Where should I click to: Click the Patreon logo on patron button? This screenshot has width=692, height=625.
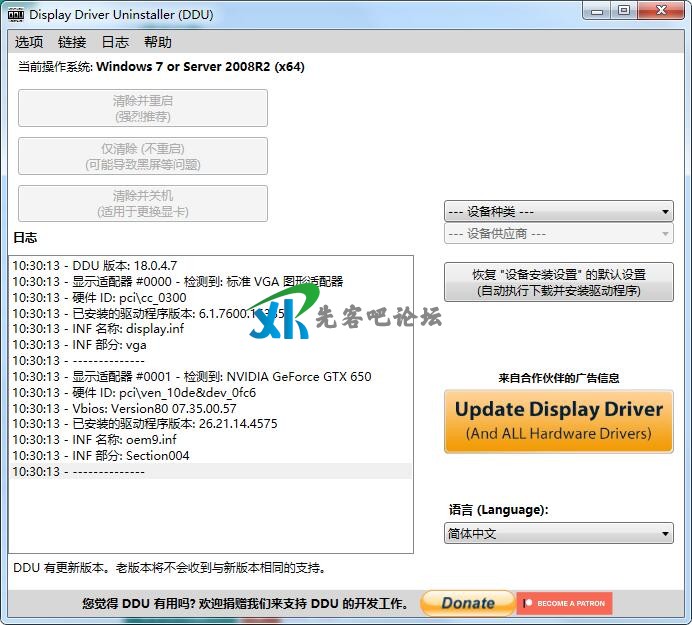pyautogui.click(x=528, y=603)
